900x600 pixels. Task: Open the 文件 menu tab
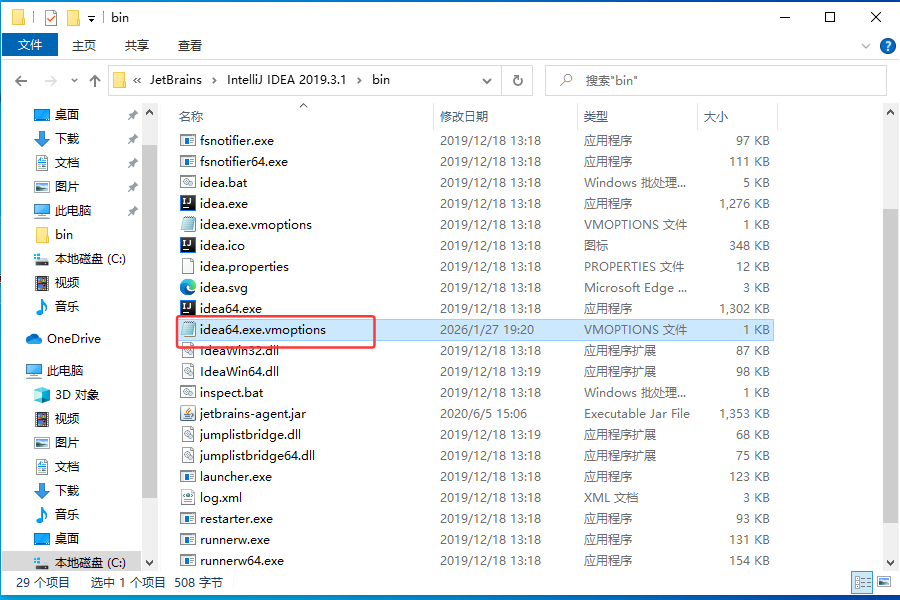pyautogui.click(x=30, y=45)
